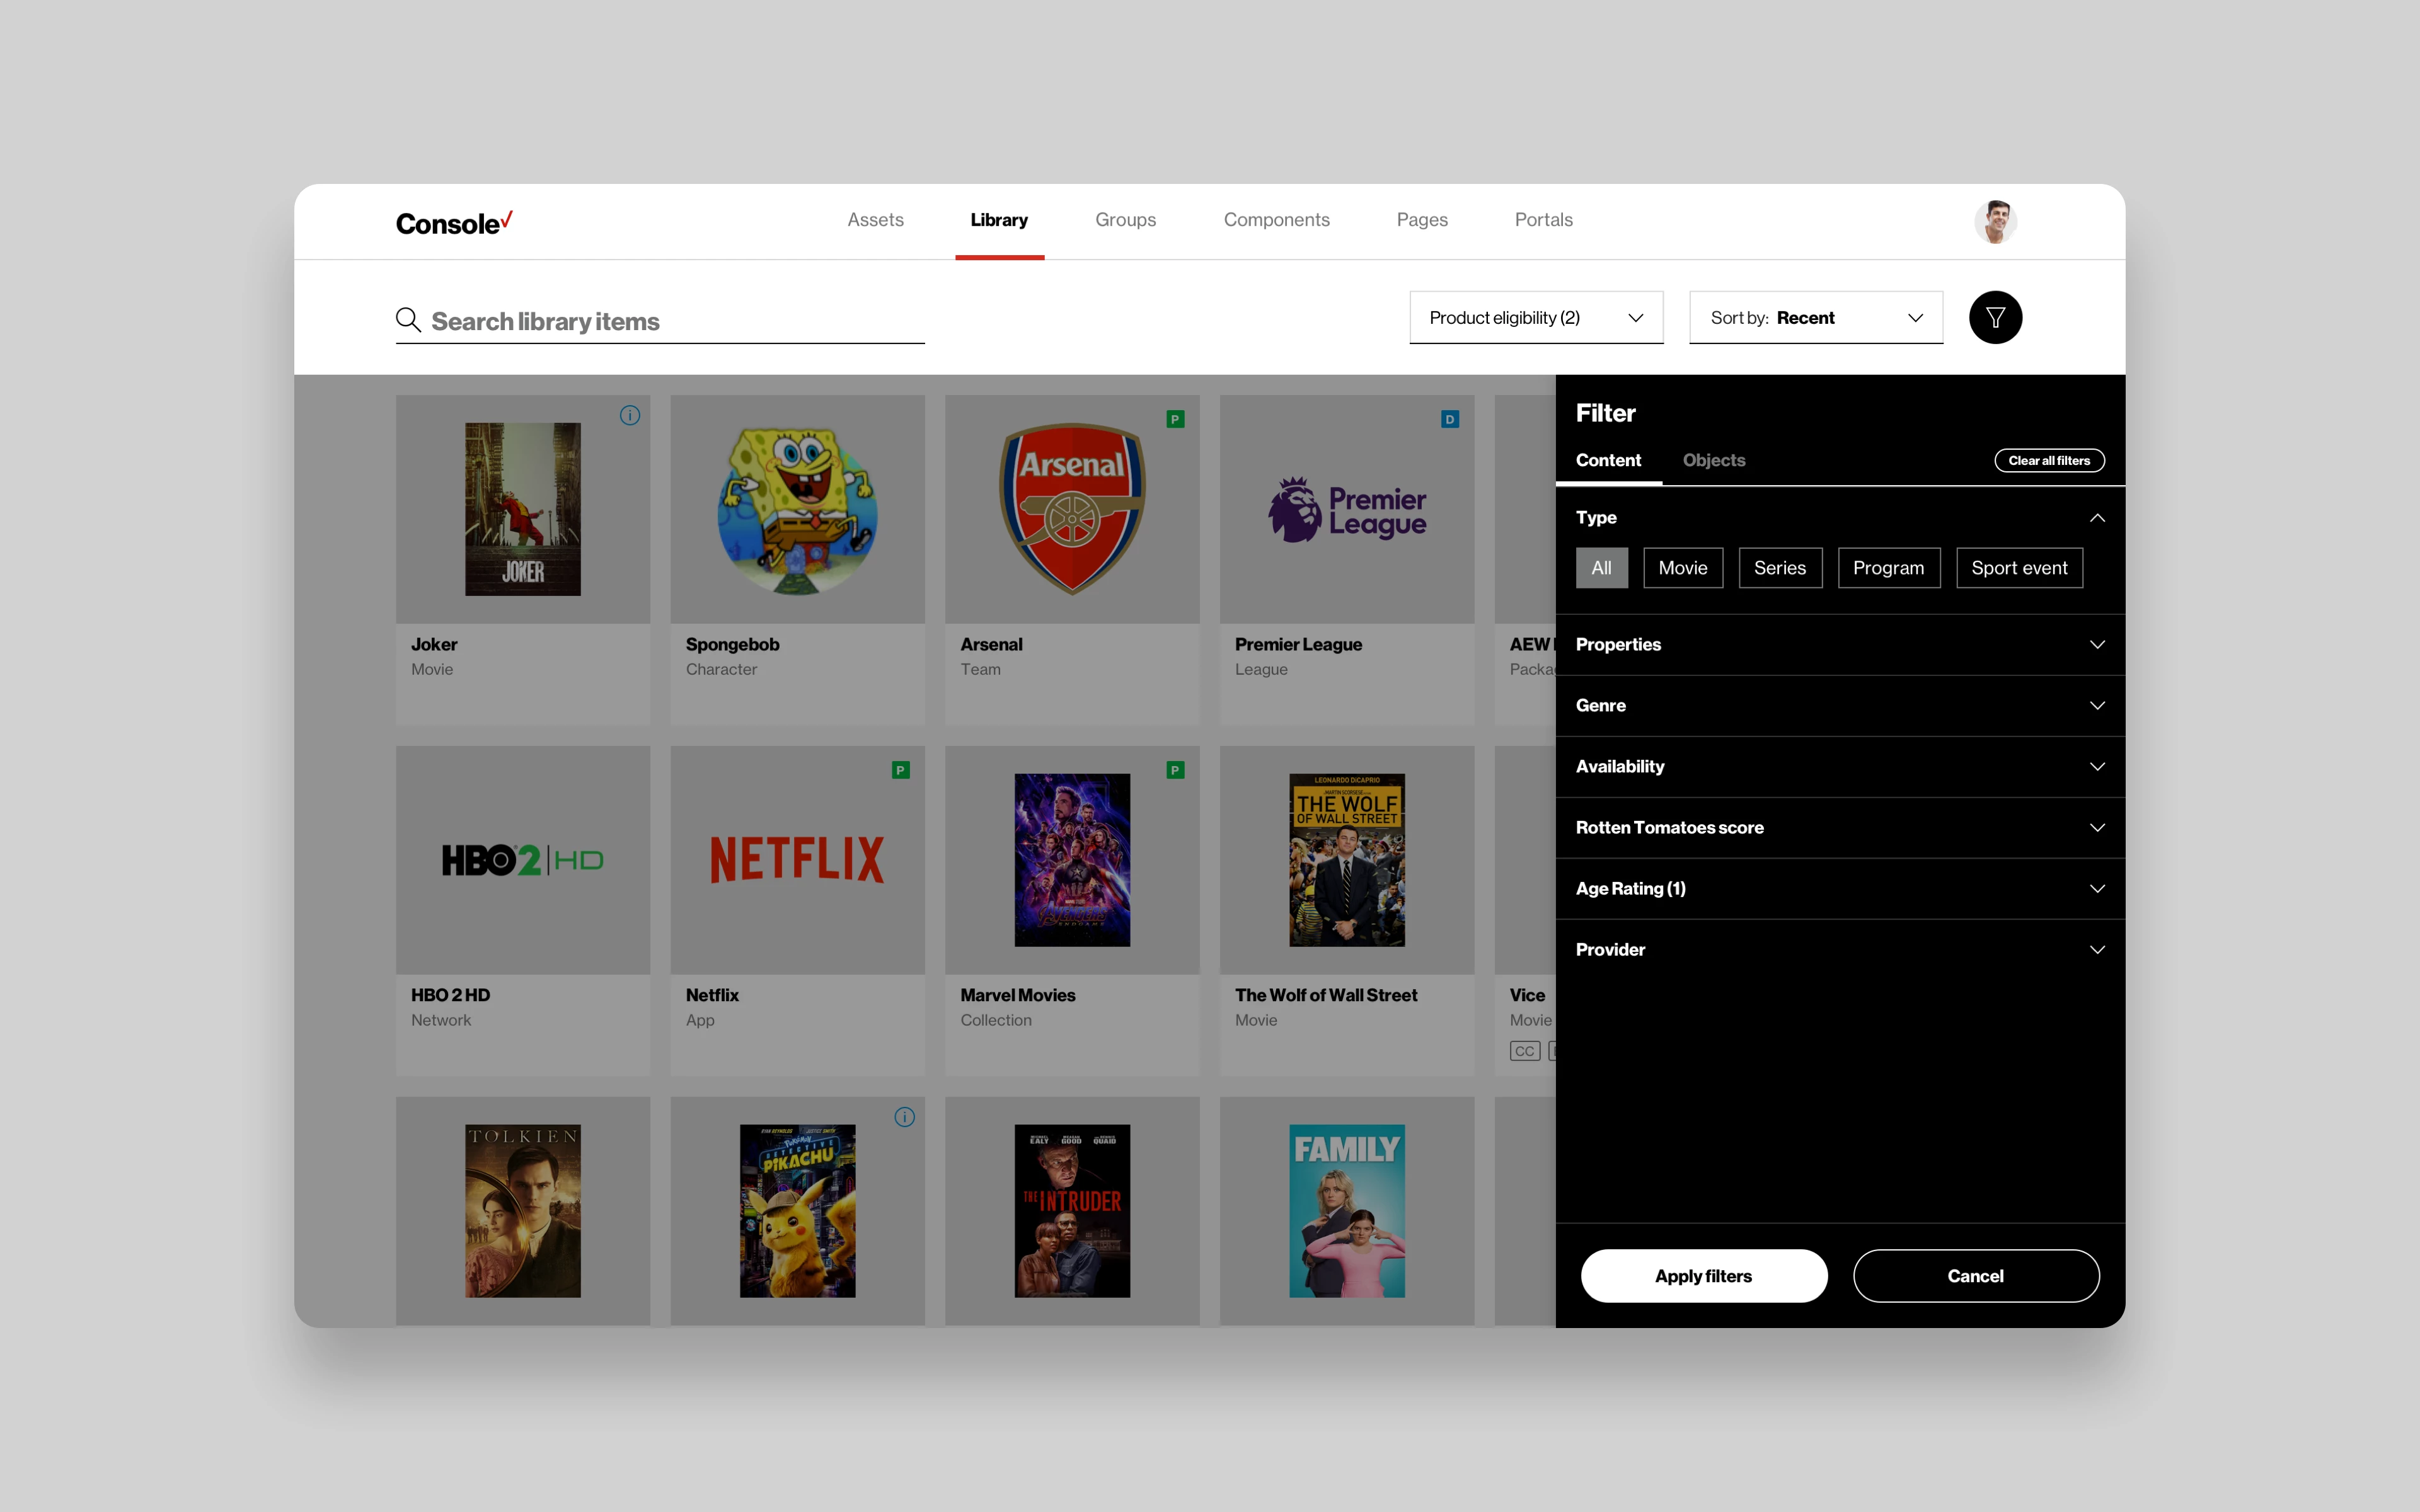2420x1512 pixels.
Task: Click the Vice movie title
Action: click(x=1527, y=996)
